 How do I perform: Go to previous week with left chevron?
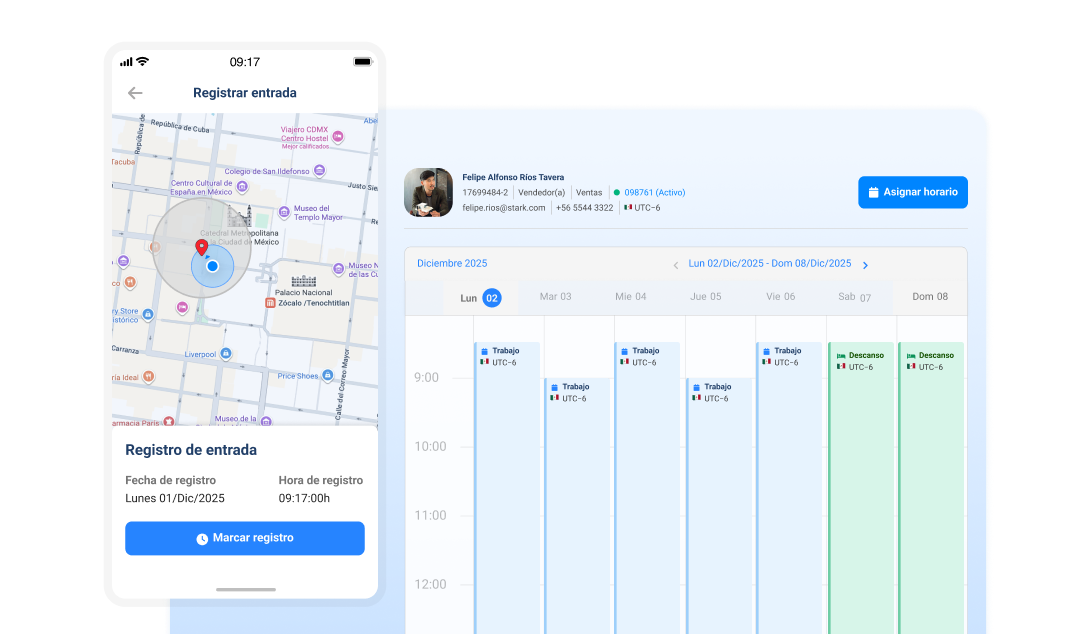(x=676, y=265)
